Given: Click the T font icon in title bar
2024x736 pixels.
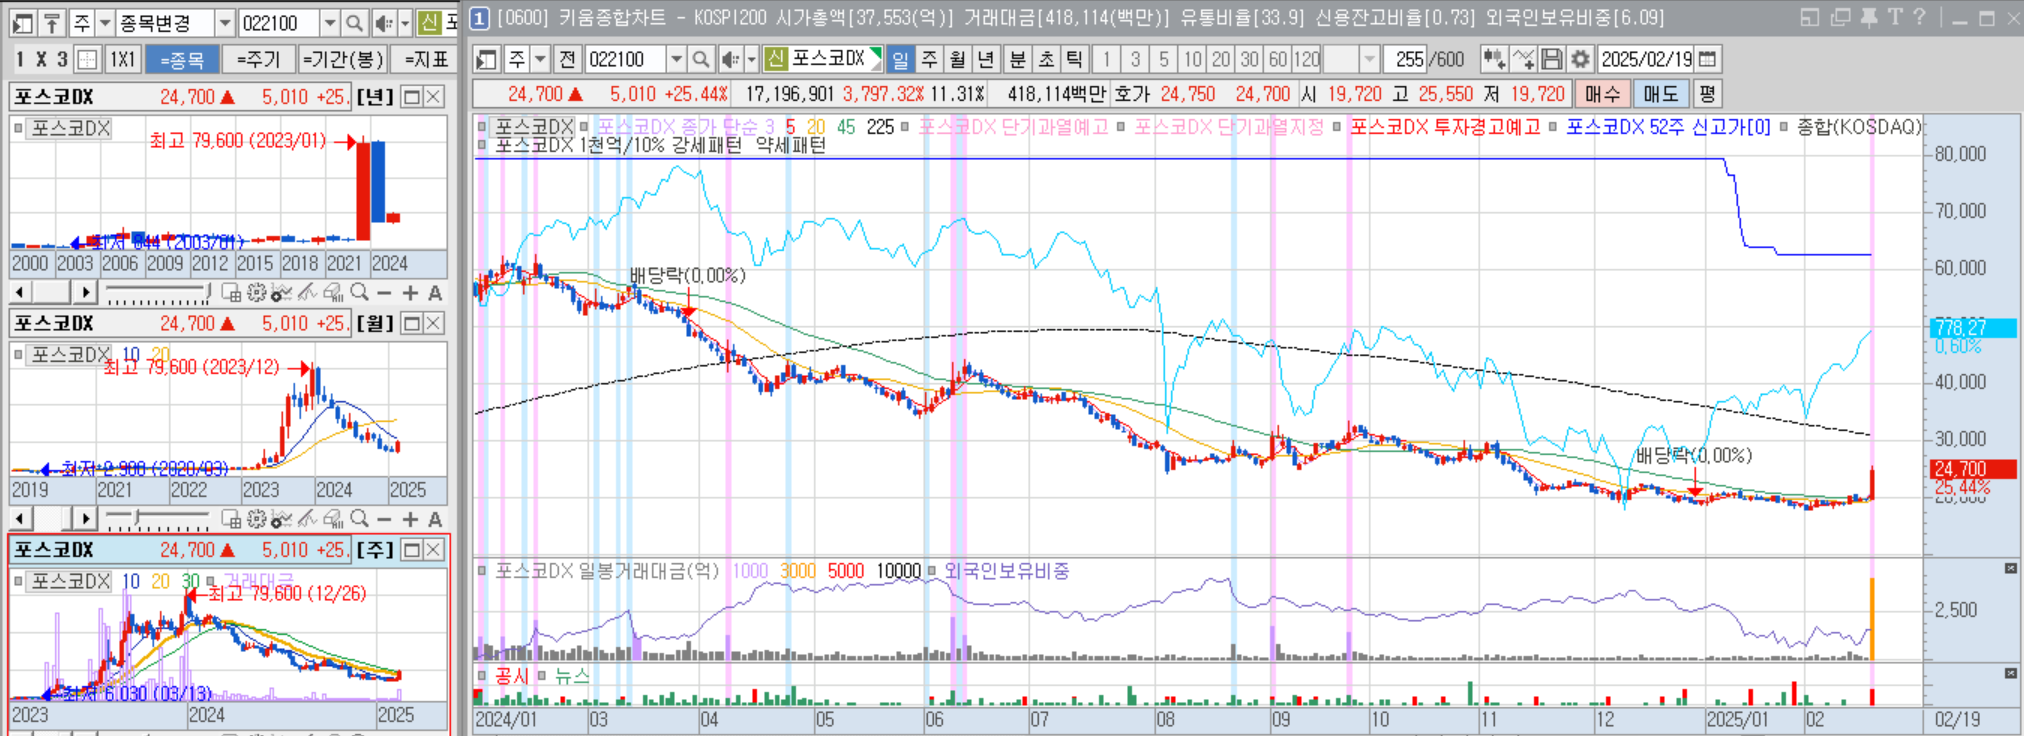Looking at the screenshot, I should coord(1894,18).
